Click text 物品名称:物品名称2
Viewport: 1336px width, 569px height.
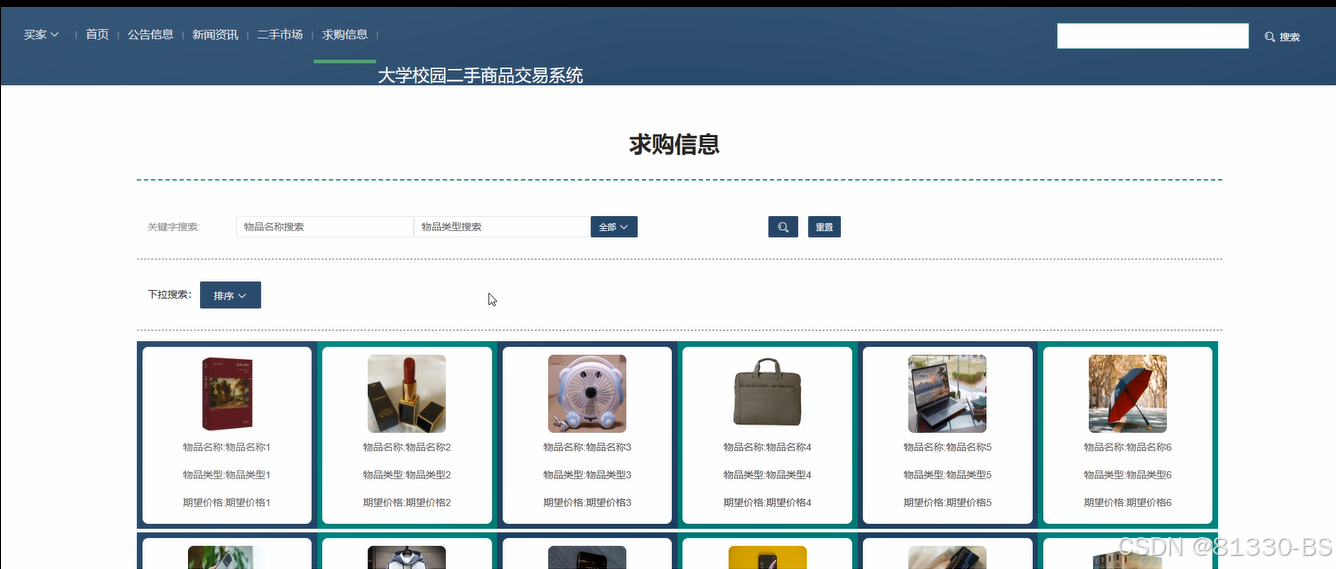pos(407,447)
